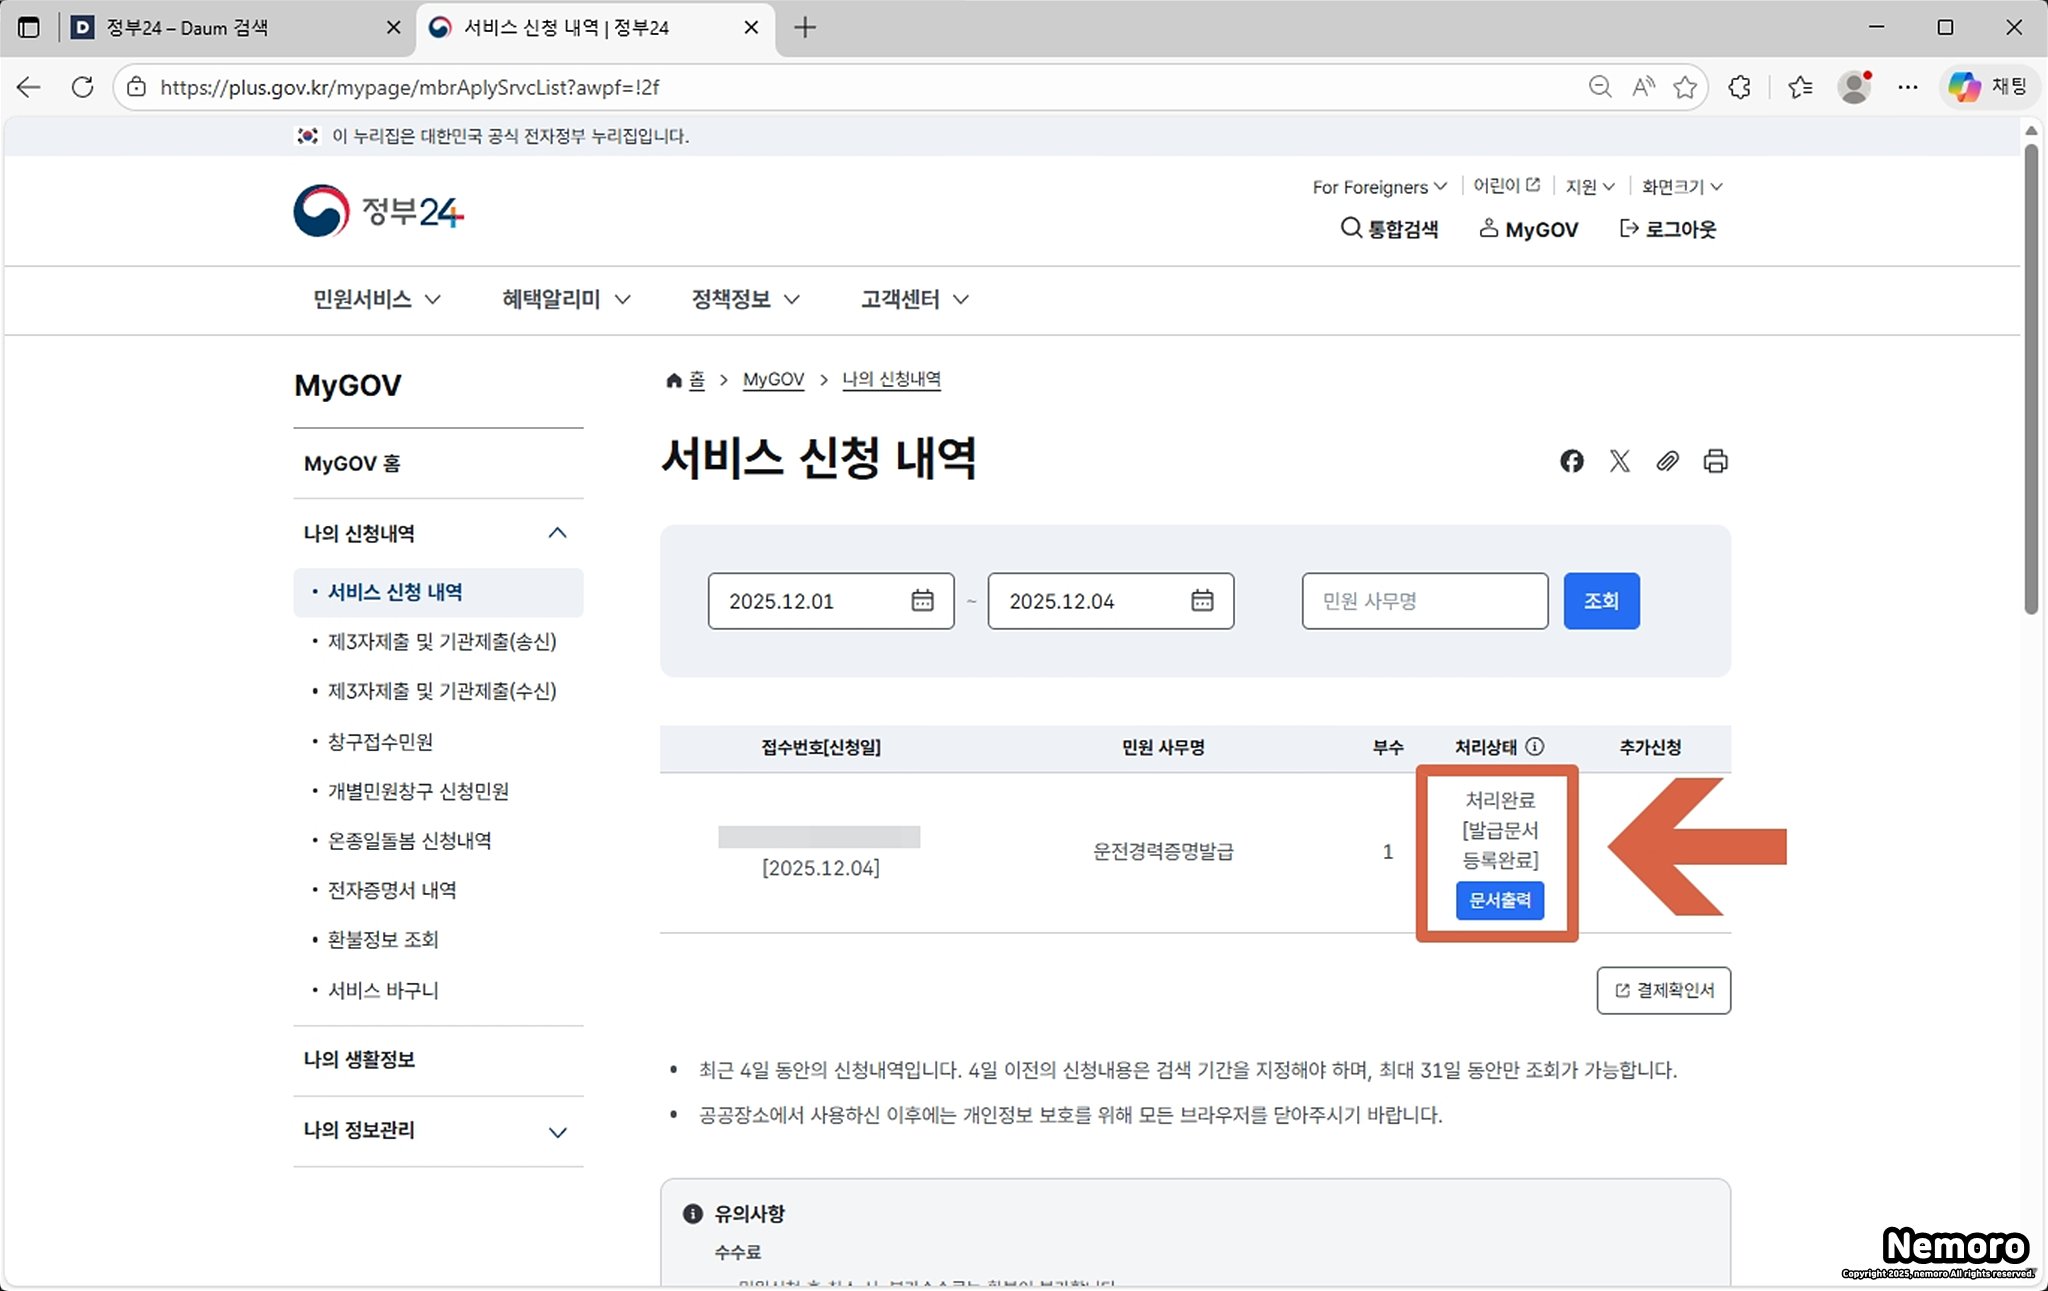The image size is (2048, 1291).
Task: Click the 조회 search button
Action: [x=1601, y=601]
